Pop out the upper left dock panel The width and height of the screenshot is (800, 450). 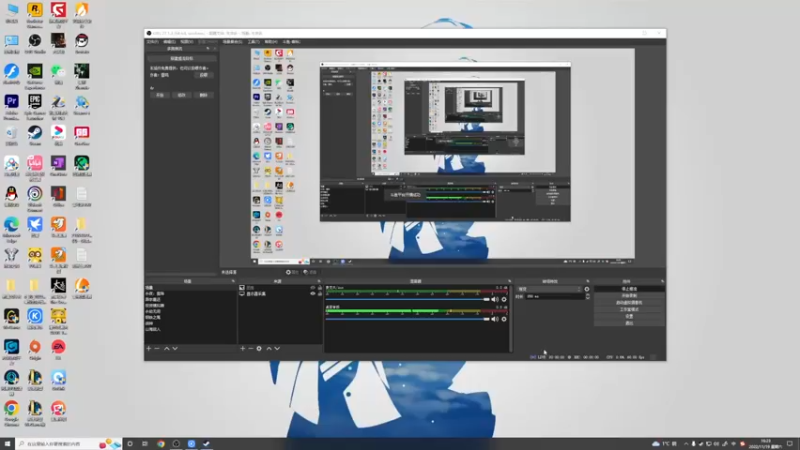click(208, 48)
